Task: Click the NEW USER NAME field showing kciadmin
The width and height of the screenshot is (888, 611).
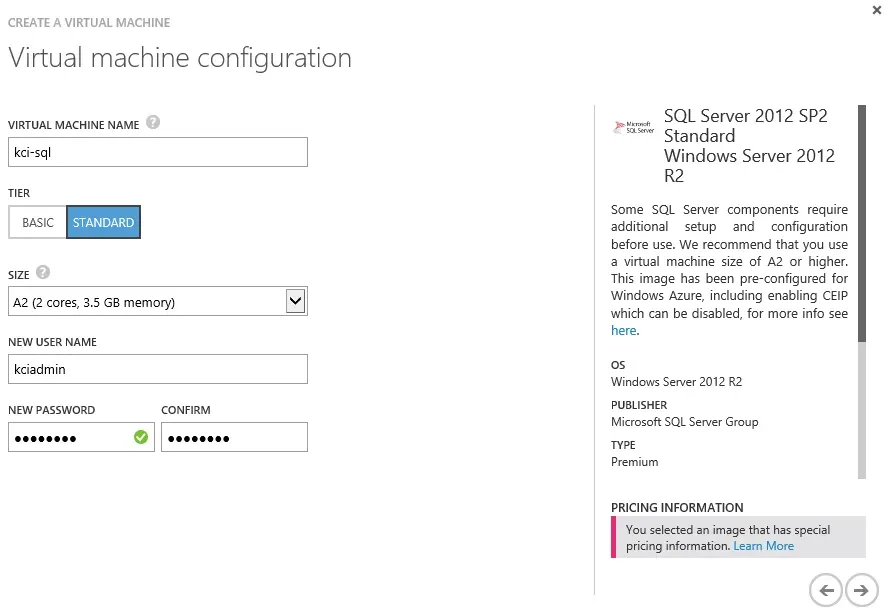Action: click(157, 369)
